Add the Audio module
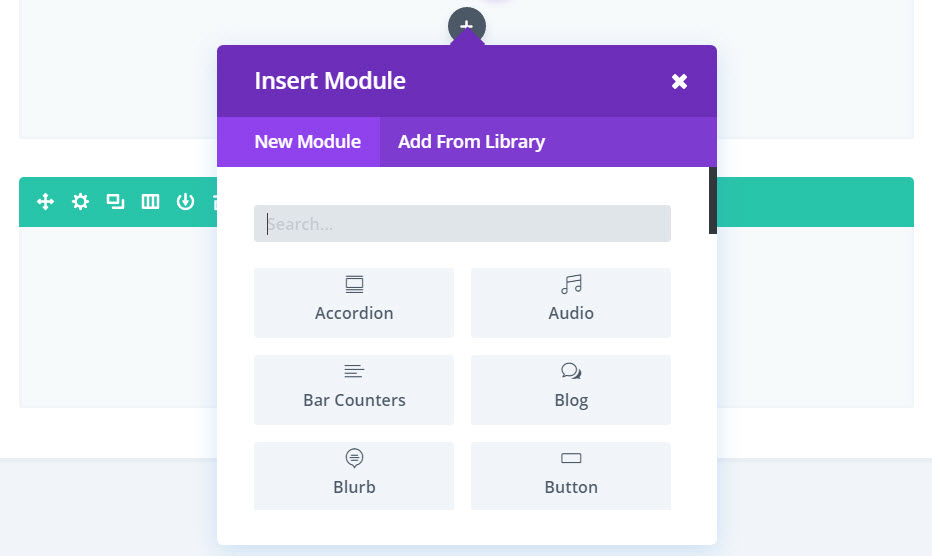This screenshot has height=556, width=932. coord(571,302)
